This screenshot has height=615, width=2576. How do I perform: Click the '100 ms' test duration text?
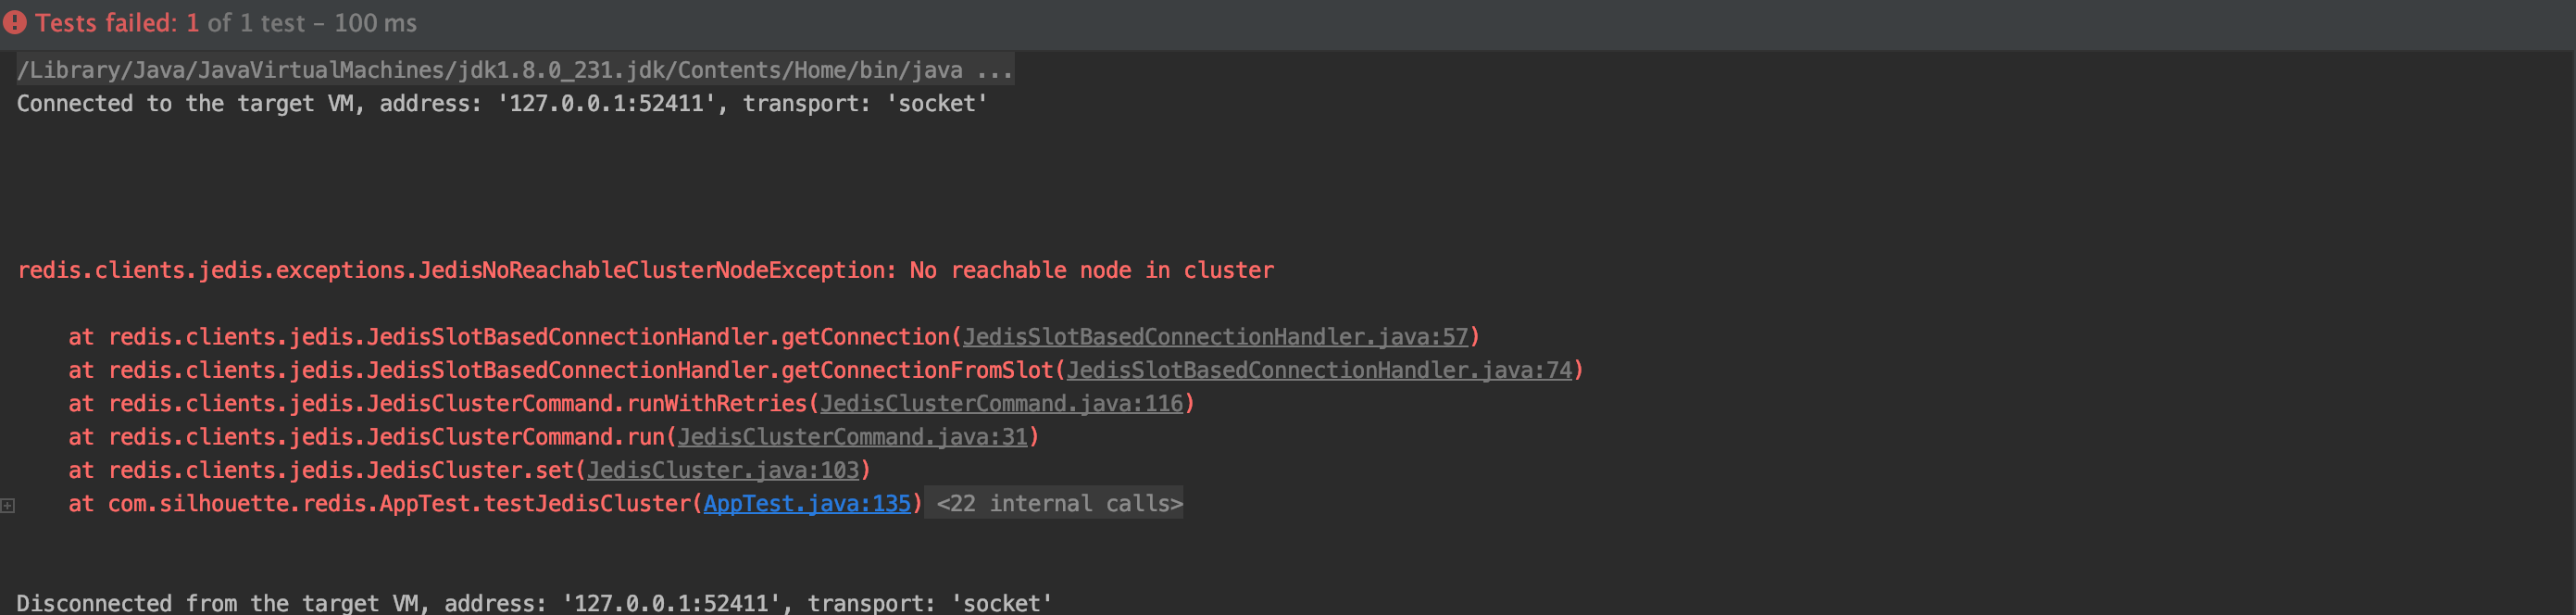pos(375,23)
